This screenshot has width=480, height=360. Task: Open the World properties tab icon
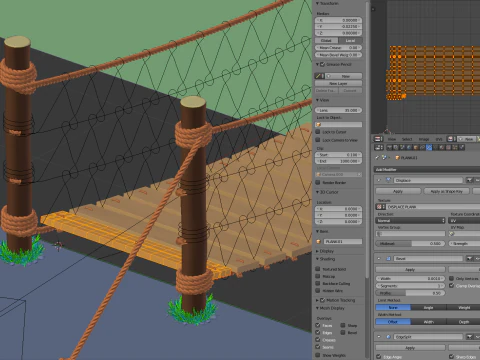coord(409,147)
